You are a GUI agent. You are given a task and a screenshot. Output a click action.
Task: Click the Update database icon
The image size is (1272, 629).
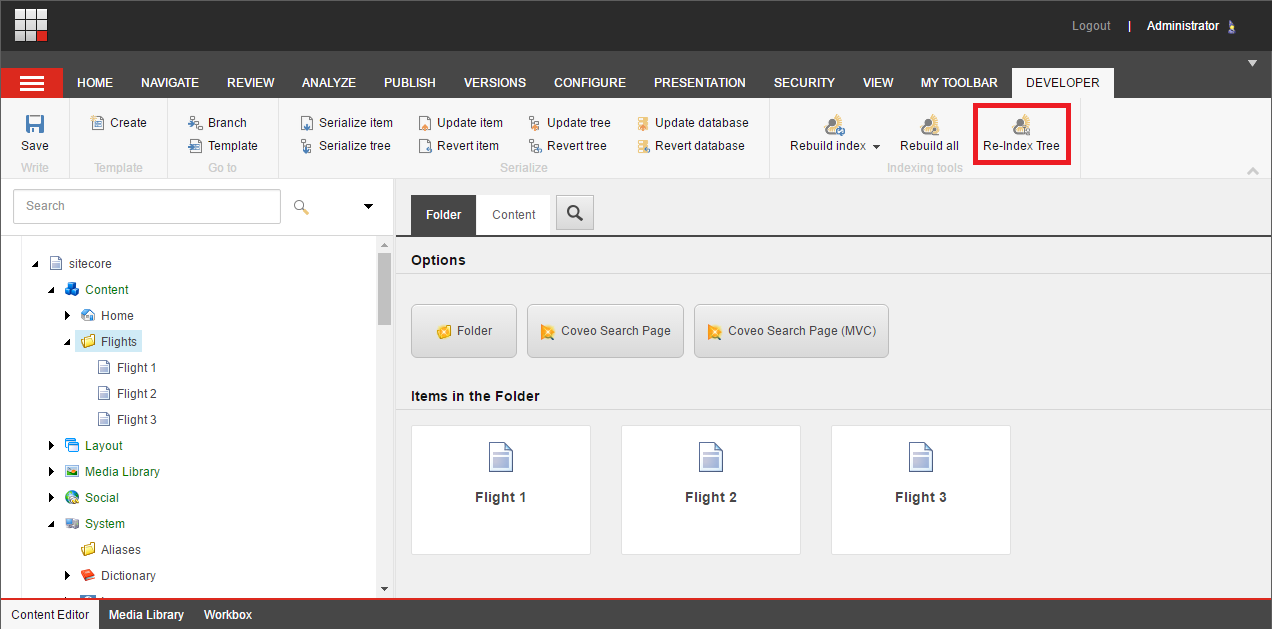point(692,122)
